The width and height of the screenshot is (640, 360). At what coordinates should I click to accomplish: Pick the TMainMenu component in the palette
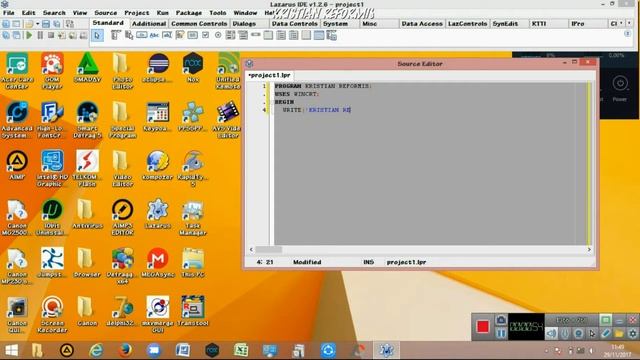click(116, 36)
